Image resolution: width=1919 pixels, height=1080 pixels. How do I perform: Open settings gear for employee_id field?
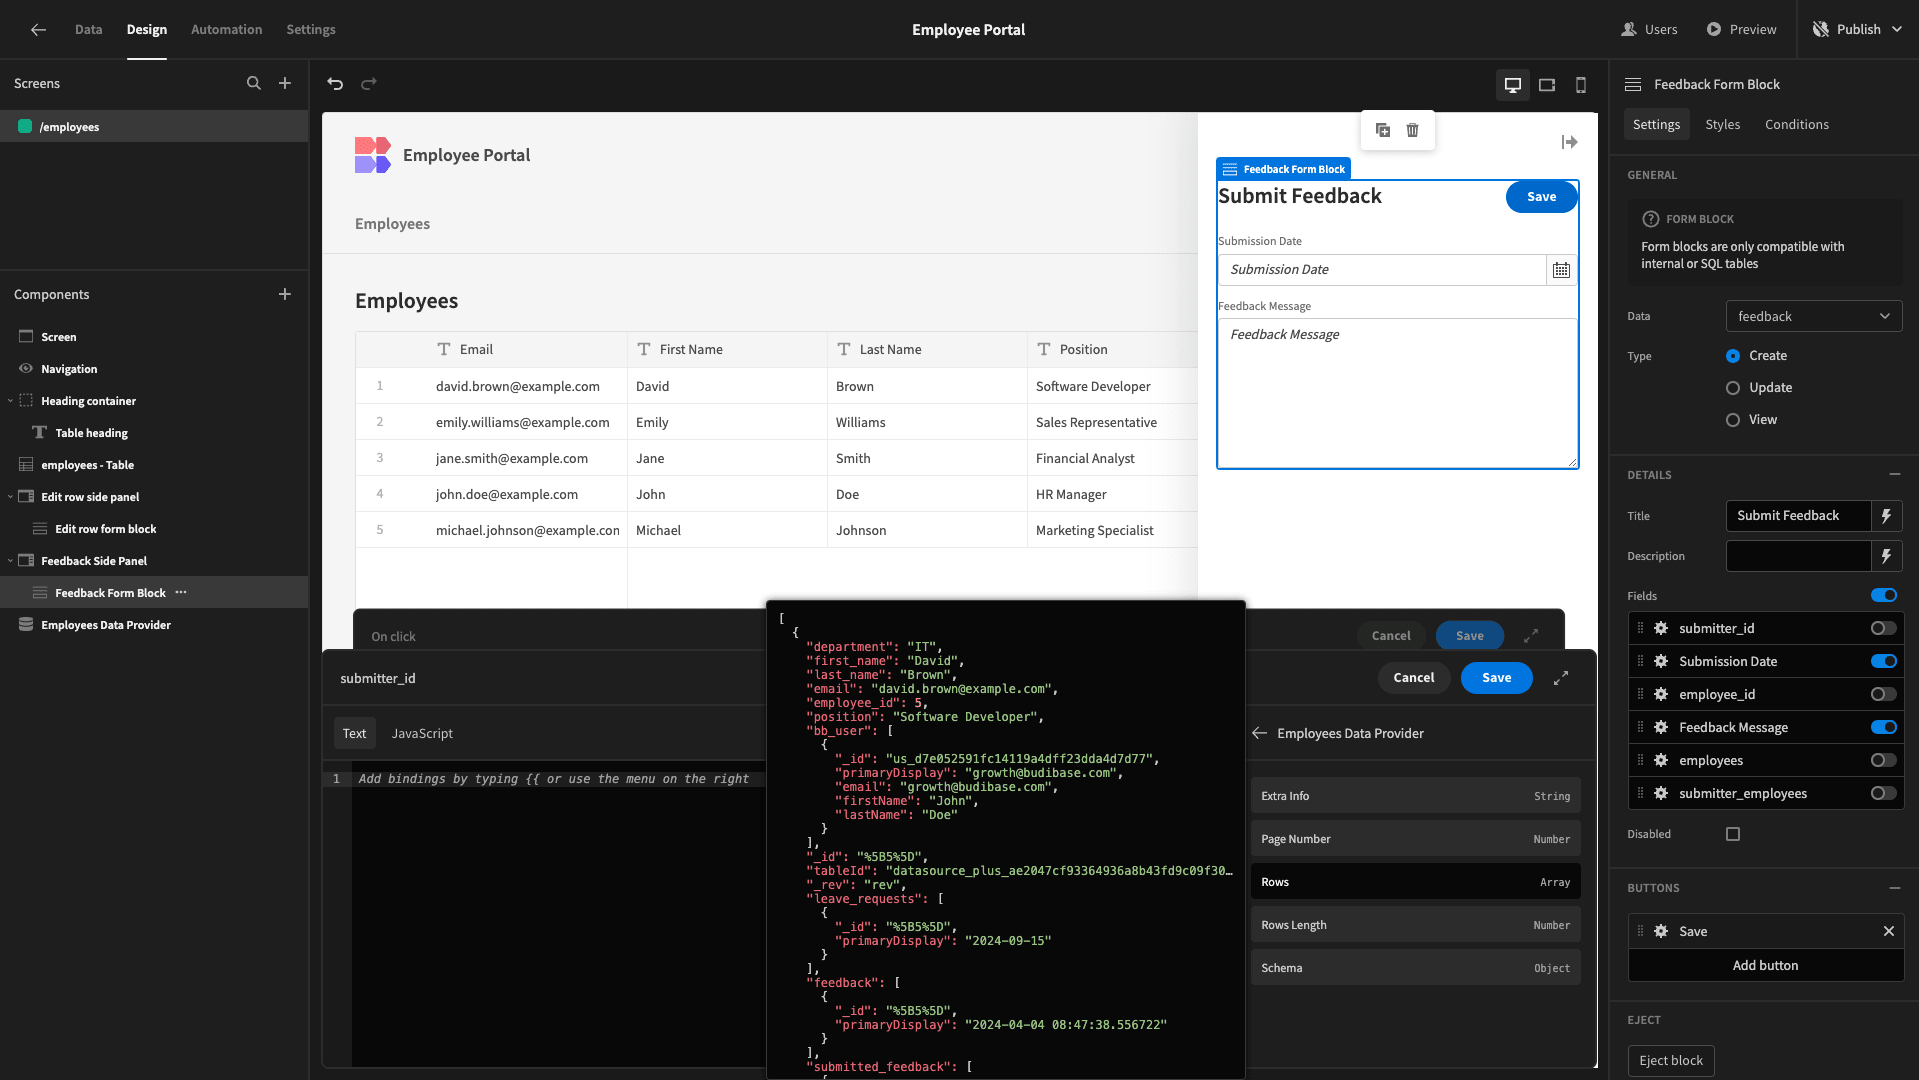pyautogui.click(x=1661, y=694)
